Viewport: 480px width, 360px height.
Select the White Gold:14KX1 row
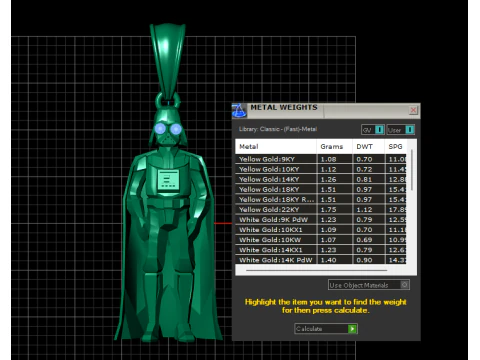[x=321, y=250]
